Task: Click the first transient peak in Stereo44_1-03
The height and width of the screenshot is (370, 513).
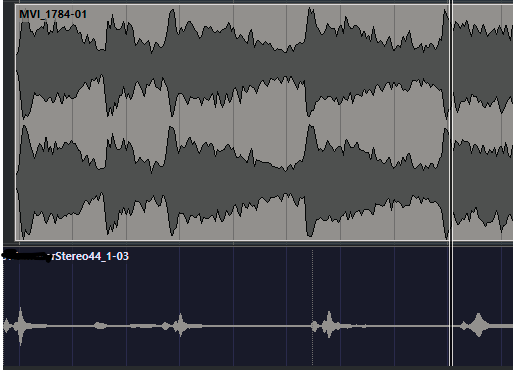Action: (x=21, y=326)
